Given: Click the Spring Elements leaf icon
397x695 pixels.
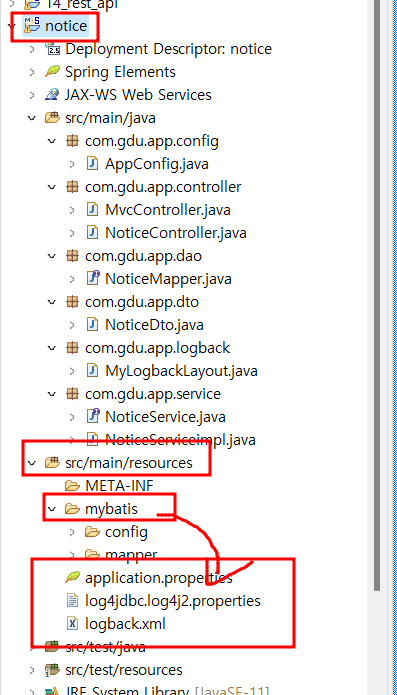Looking at the screenshot, I should (52, 71).
